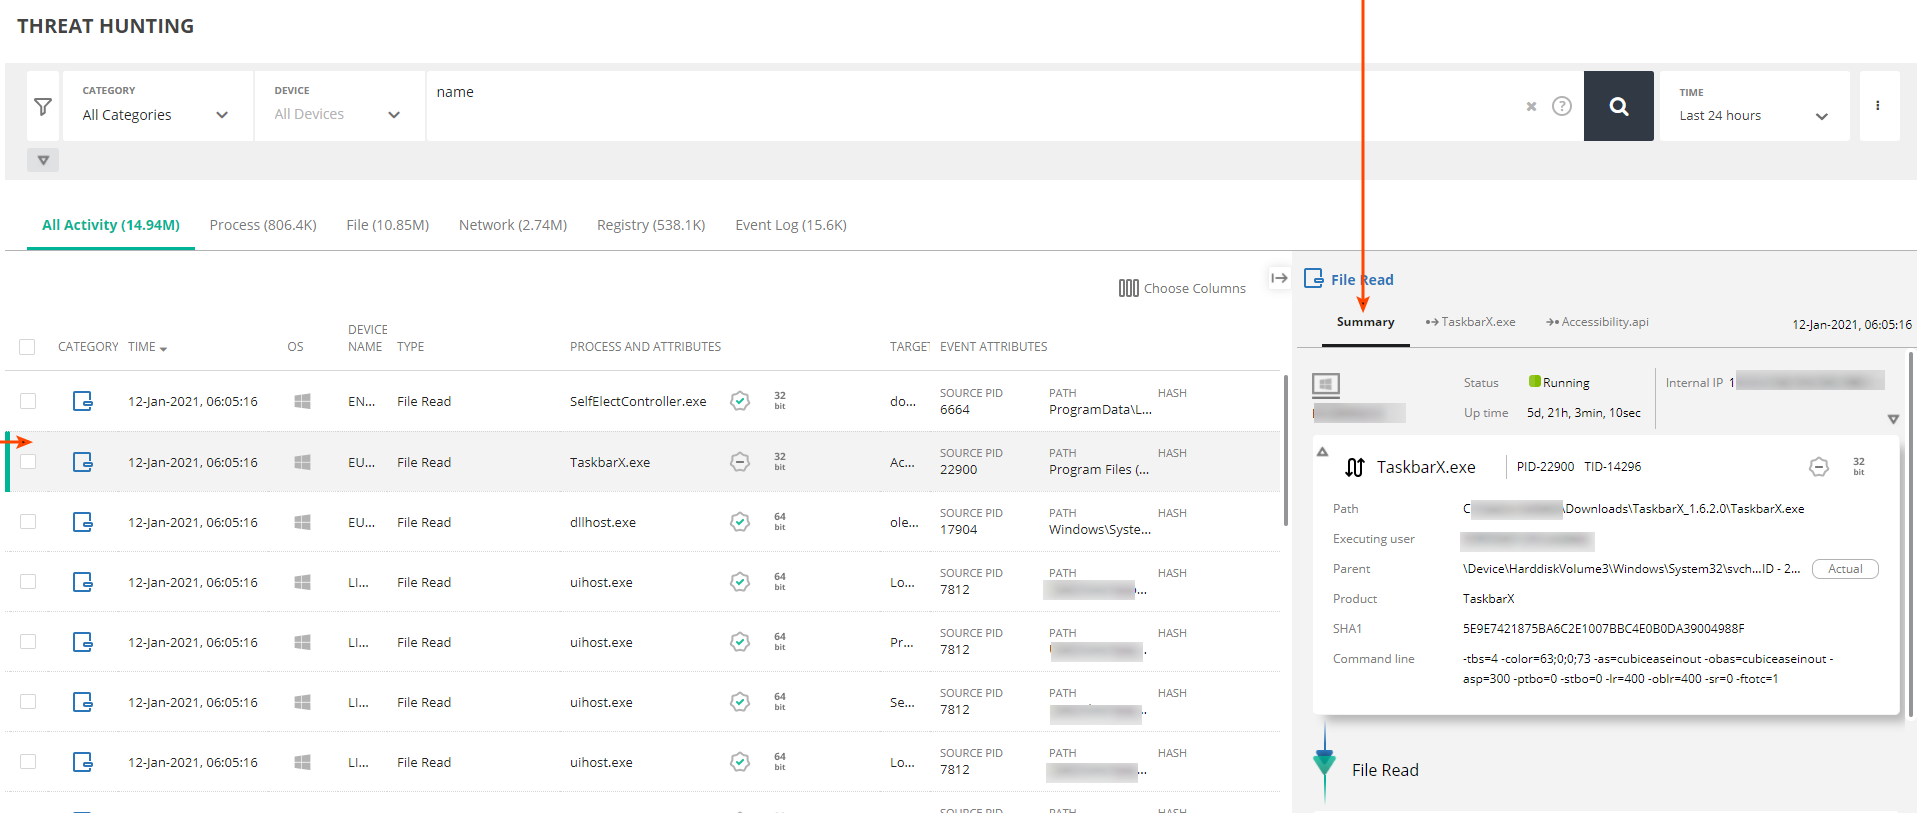The image size is (1917, 813).
Task: Click into the search query input field
Action: [970, 106]
